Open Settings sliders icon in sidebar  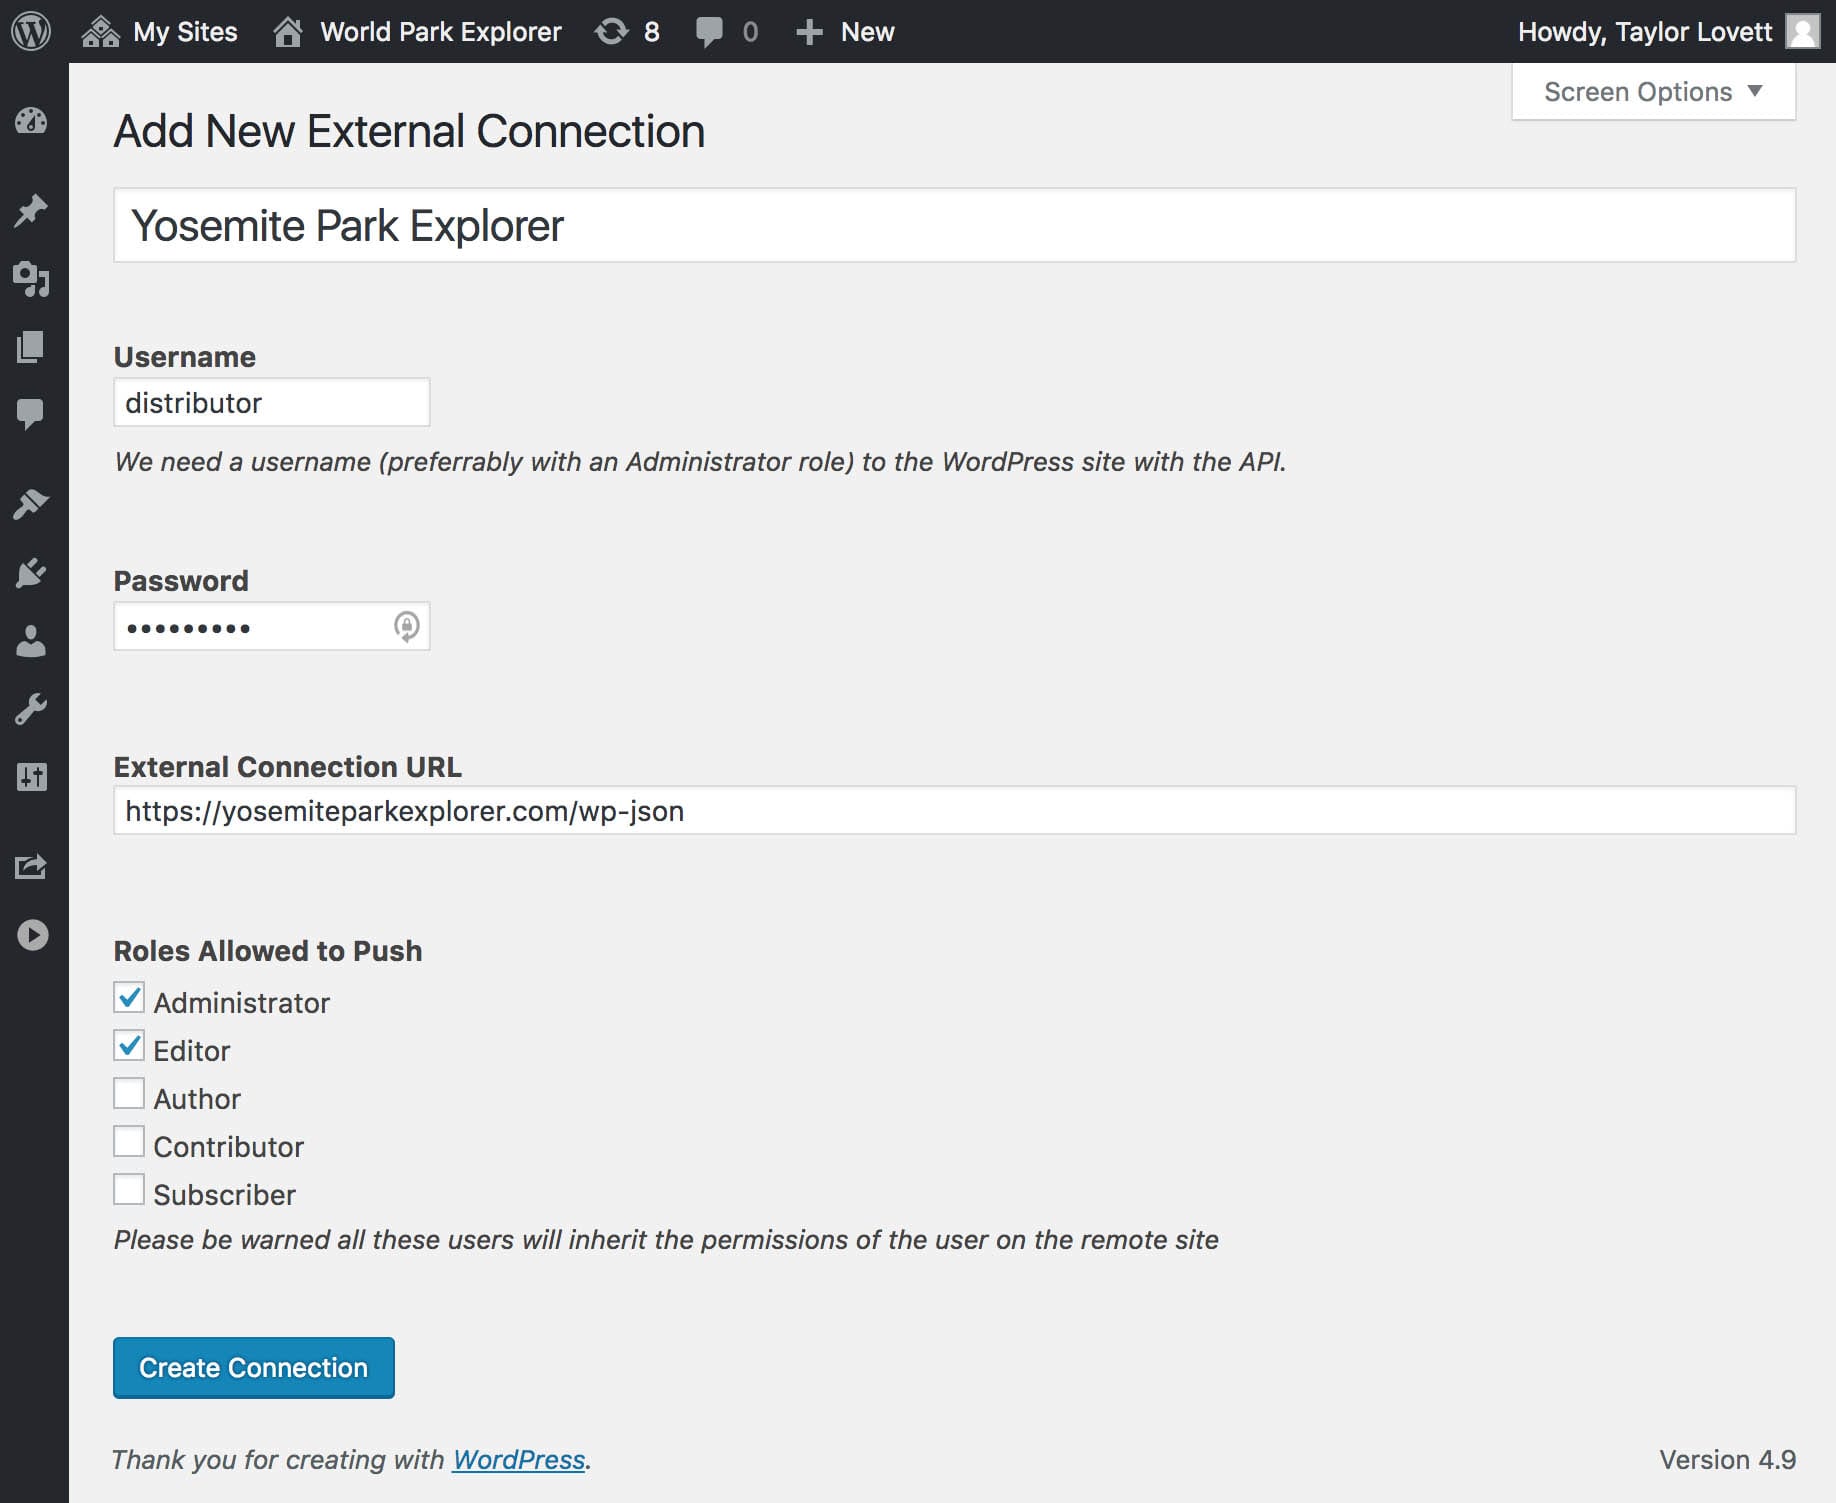pos(32,777)
